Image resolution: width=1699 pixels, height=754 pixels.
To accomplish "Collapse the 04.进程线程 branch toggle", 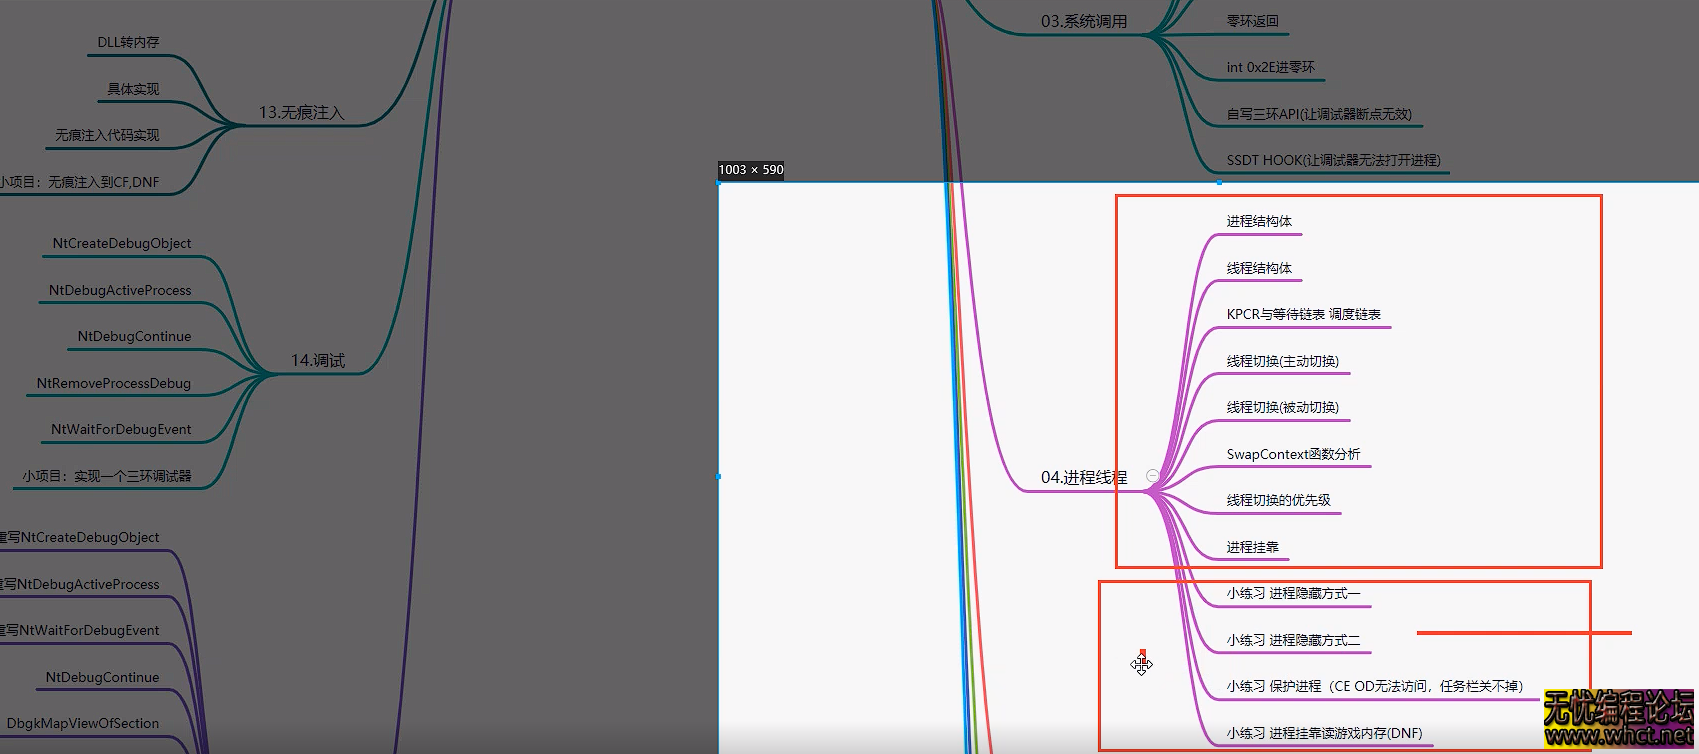I will tap(1152, 476).
